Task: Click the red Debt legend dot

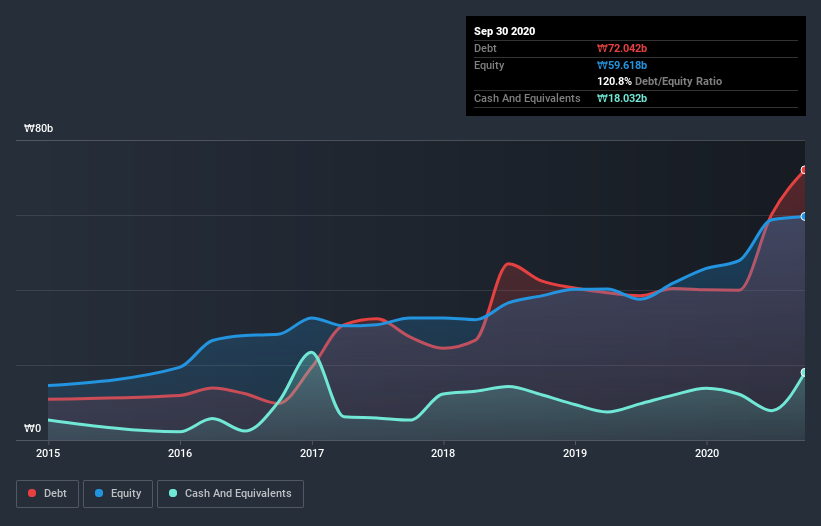Action: pos(32,493)
